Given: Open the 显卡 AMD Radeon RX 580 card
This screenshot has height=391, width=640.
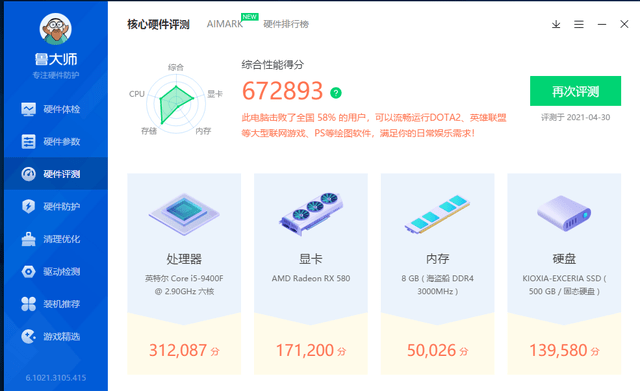Looking at the screenshot, I should [311, 274].
